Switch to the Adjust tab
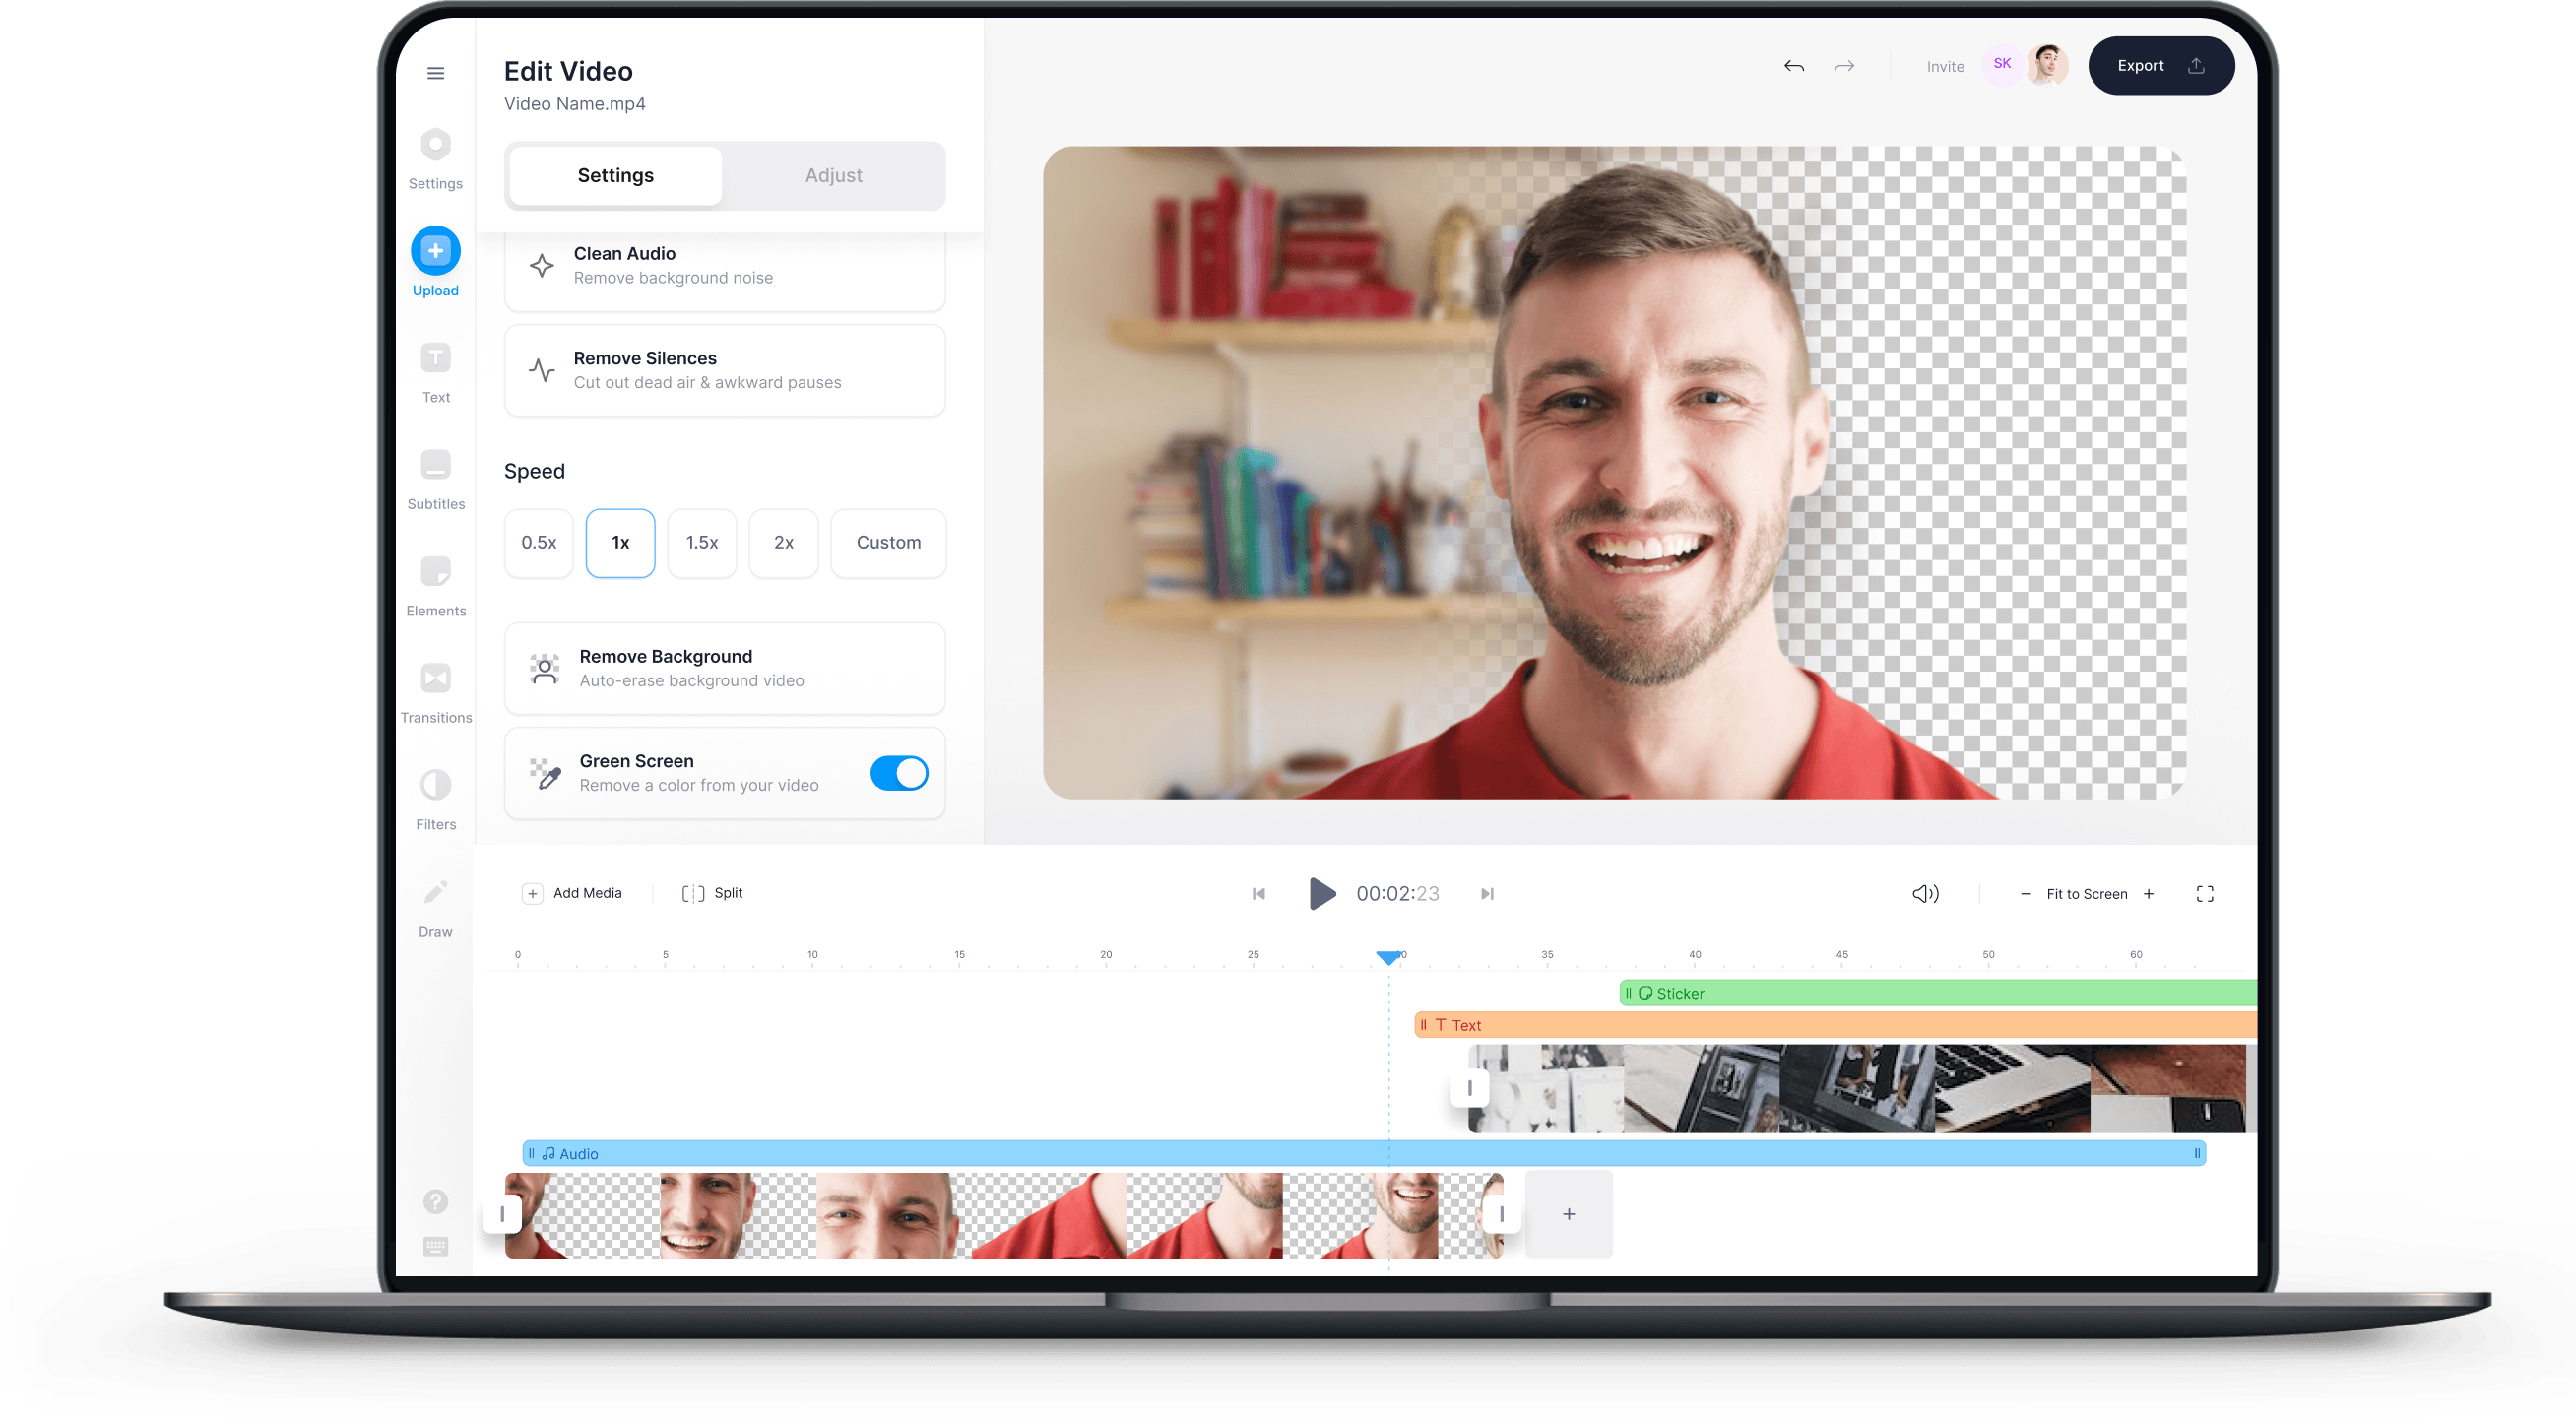Image resolution: width=2576 pixels, height=1422 pixels. tap(834, 173)
